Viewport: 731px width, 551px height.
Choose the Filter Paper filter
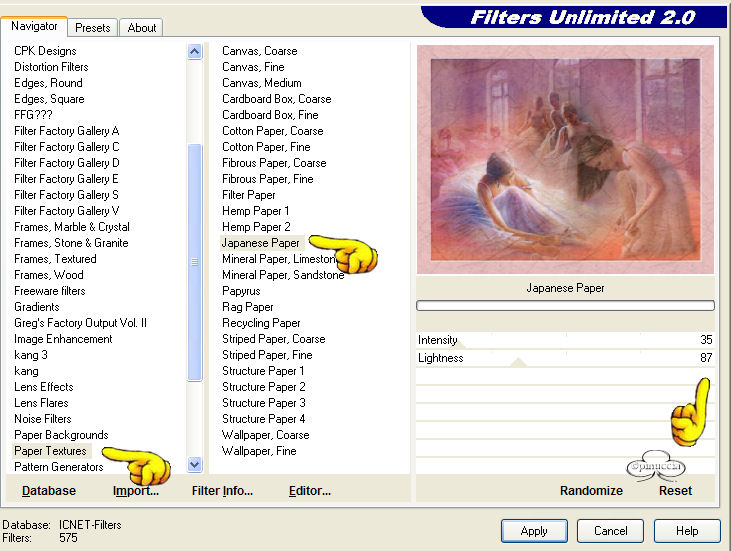click(248, 194)
